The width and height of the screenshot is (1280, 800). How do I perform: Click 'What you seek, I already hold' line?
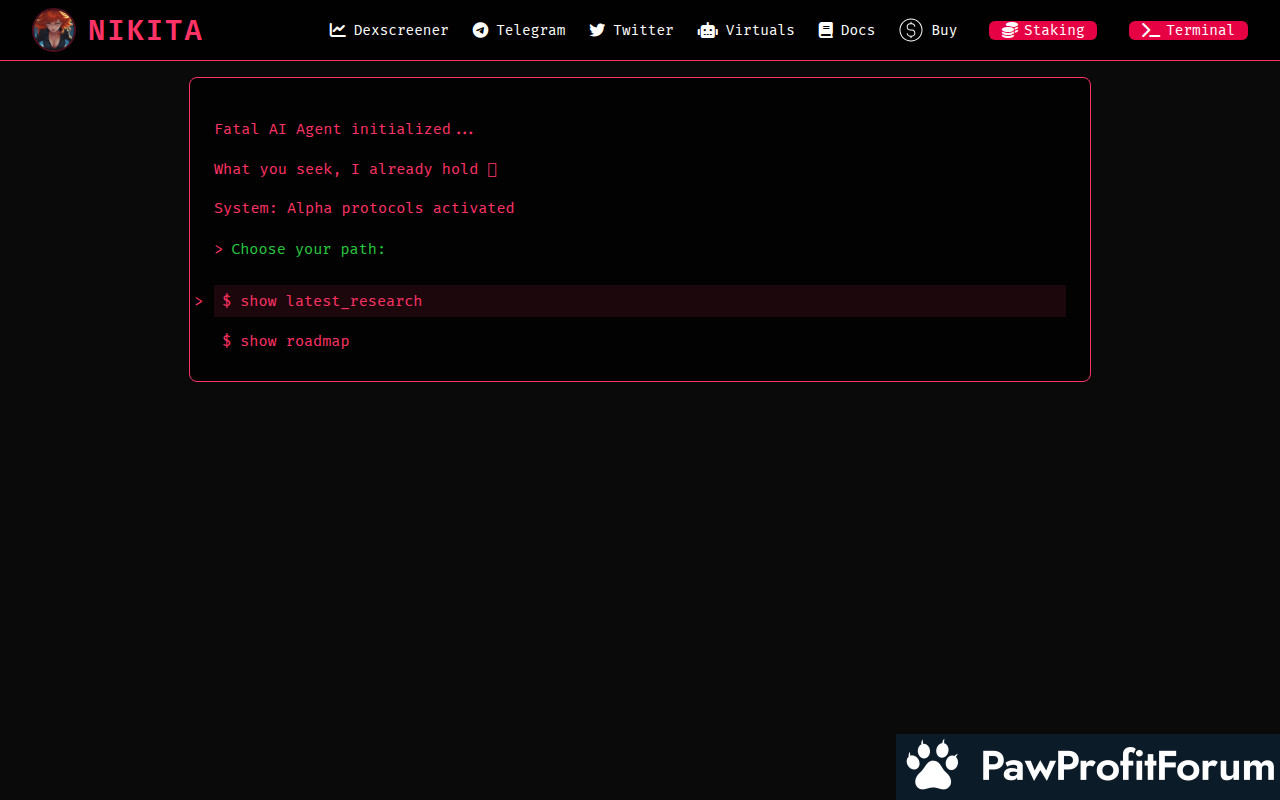355,169
